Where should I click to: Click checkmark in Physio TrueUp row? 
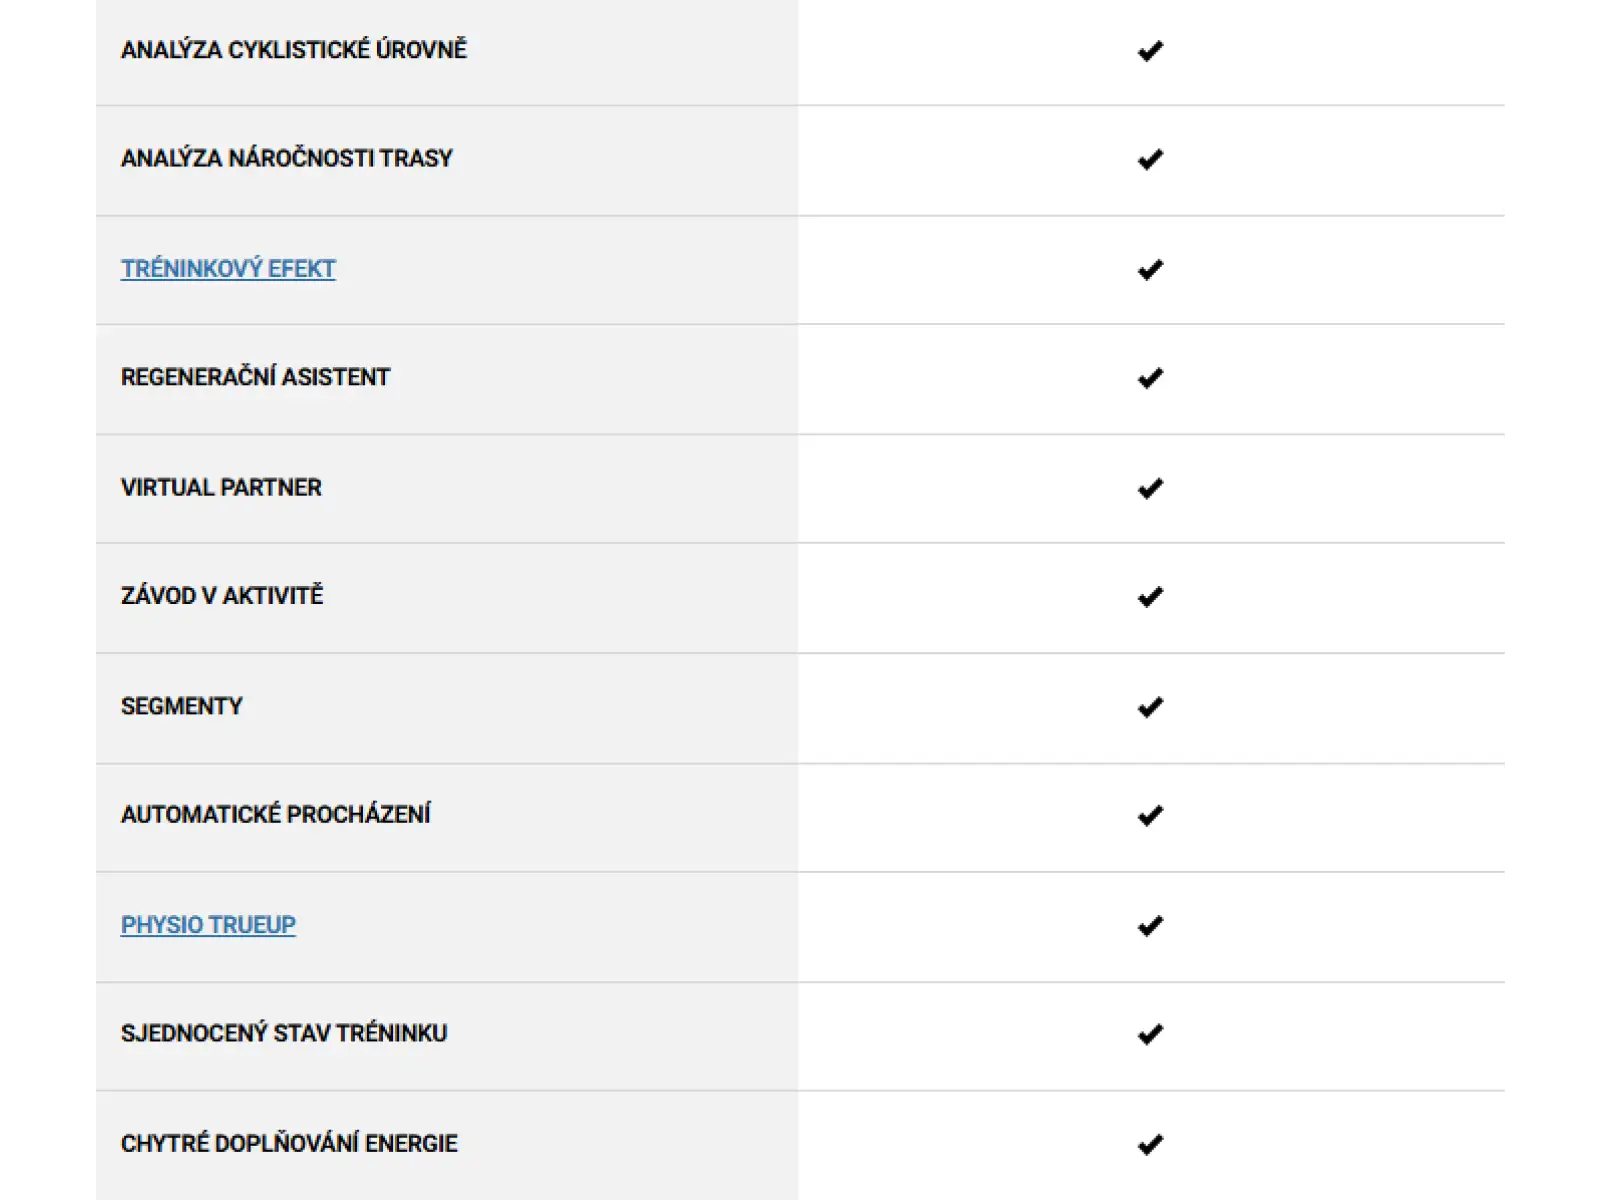click(x=1151, y=926)
